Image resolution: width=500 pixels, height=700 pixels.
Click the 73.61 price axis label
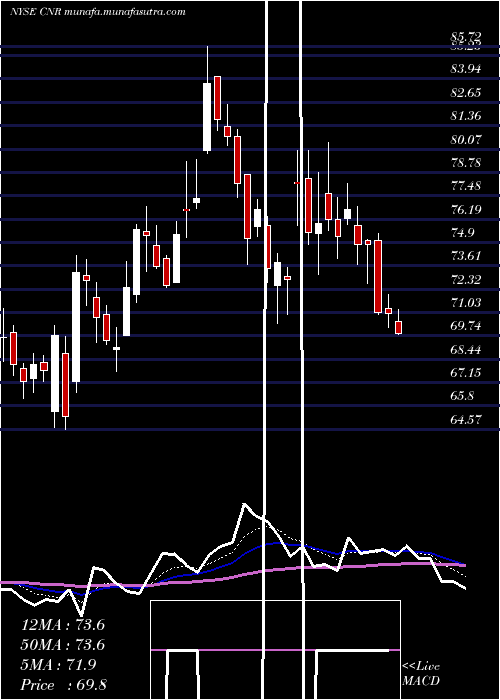[x=466, y=256]
